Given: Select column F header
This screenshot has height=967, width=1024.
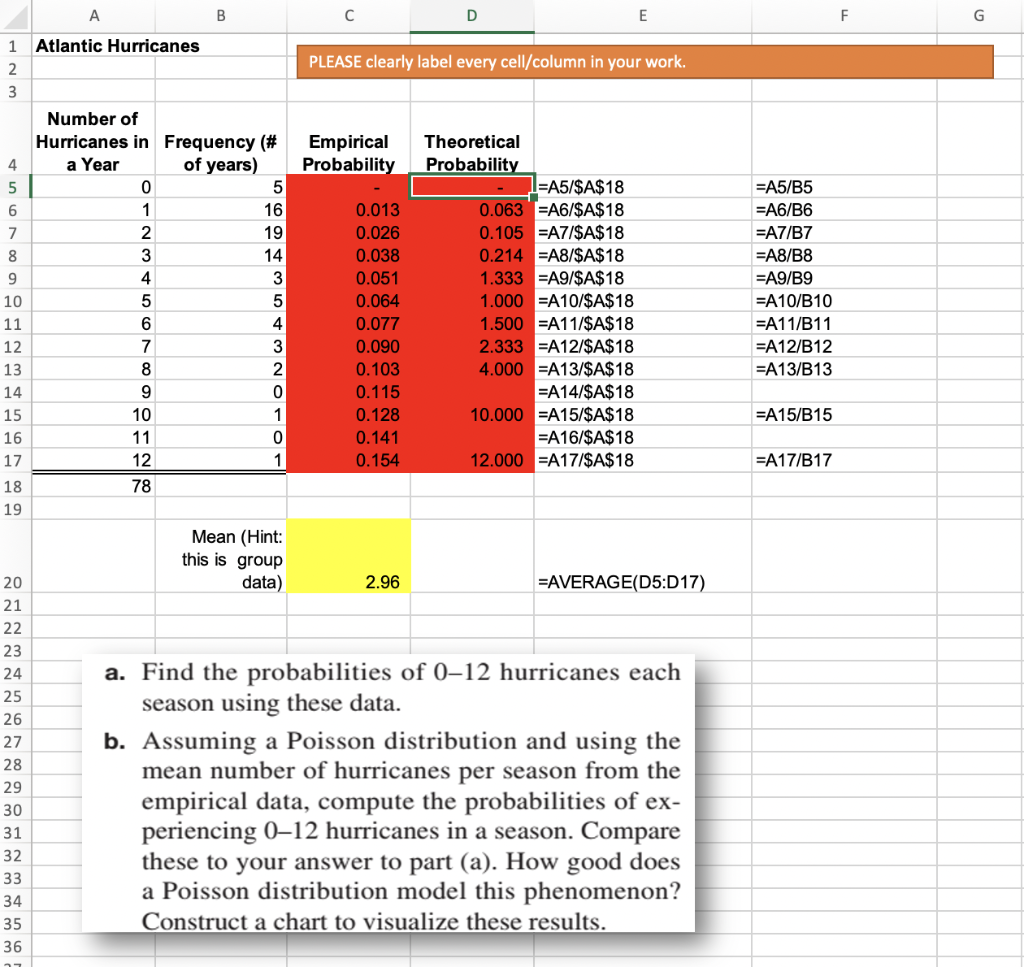Looking at the screenshot, I should [844, 16].
